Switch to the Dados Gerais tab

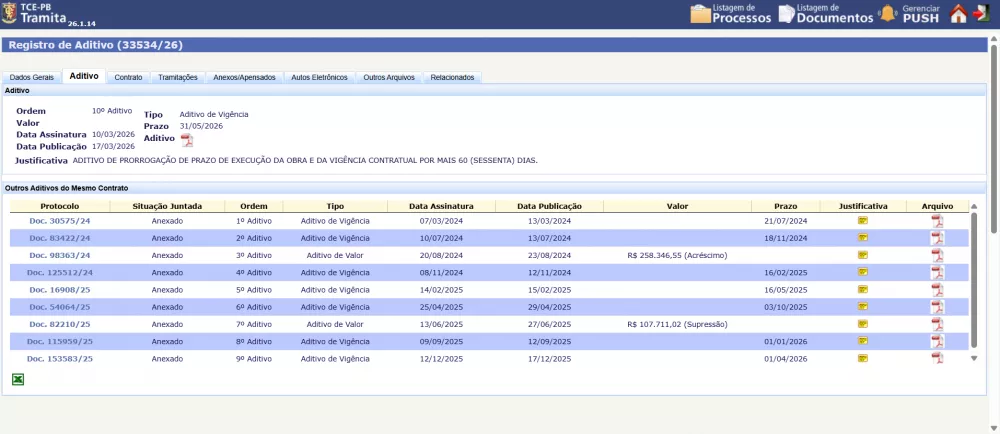pos(31,77)
